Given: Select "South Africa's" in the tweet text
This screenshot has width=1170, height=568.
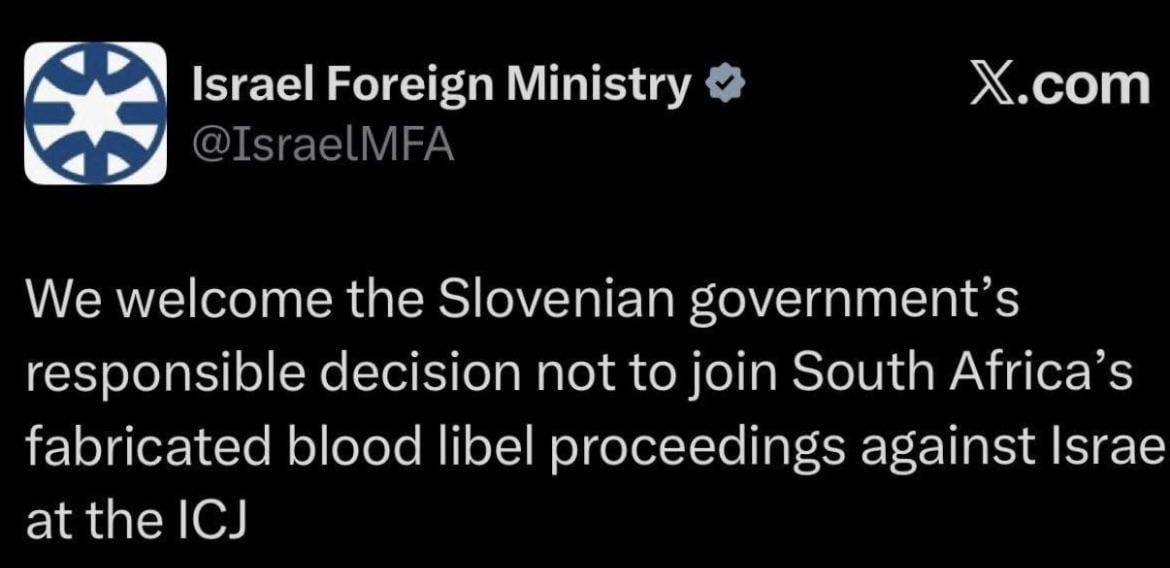Looking at the screenshot, I should click(964, 375).
